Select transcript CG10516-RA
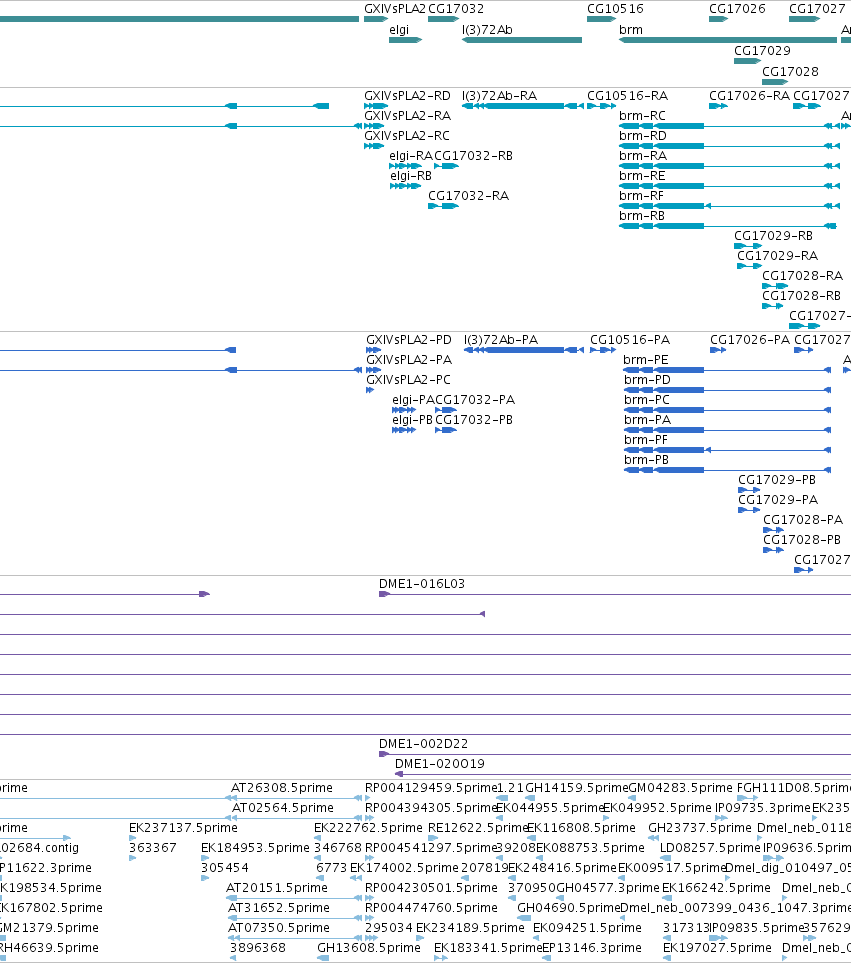851x963 pixels. [x=628, y=96]
